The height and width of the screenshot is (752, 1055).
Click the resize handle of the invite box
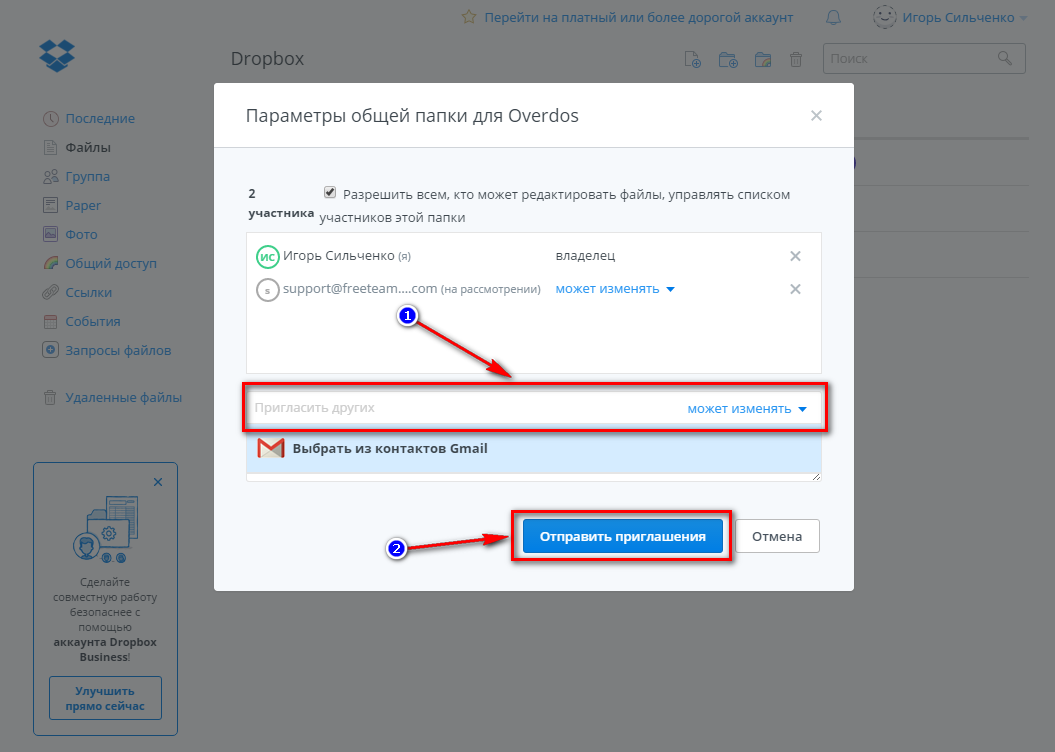coord(815,476)
